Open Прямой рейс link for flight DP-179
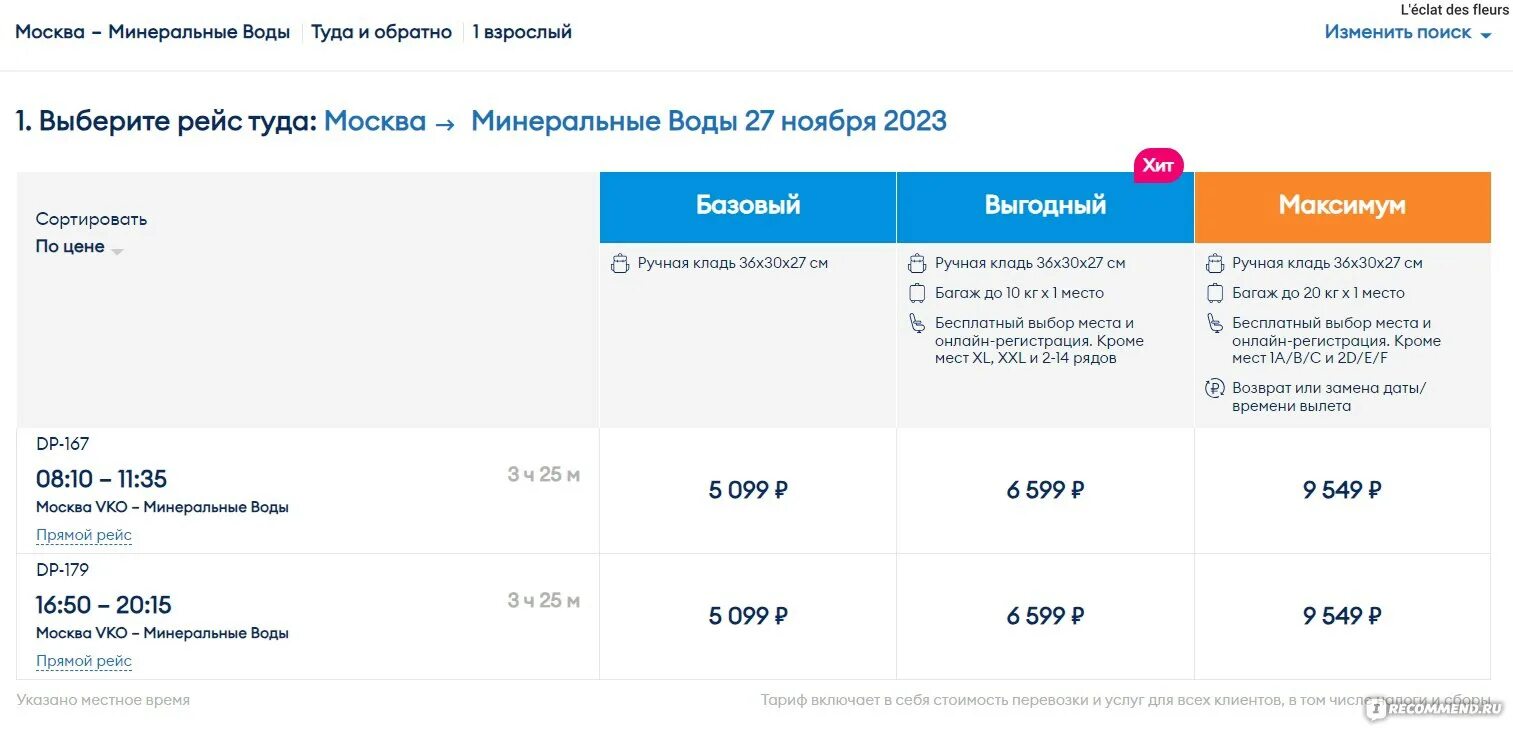The image size is (1513, 730). pos(84,661)
